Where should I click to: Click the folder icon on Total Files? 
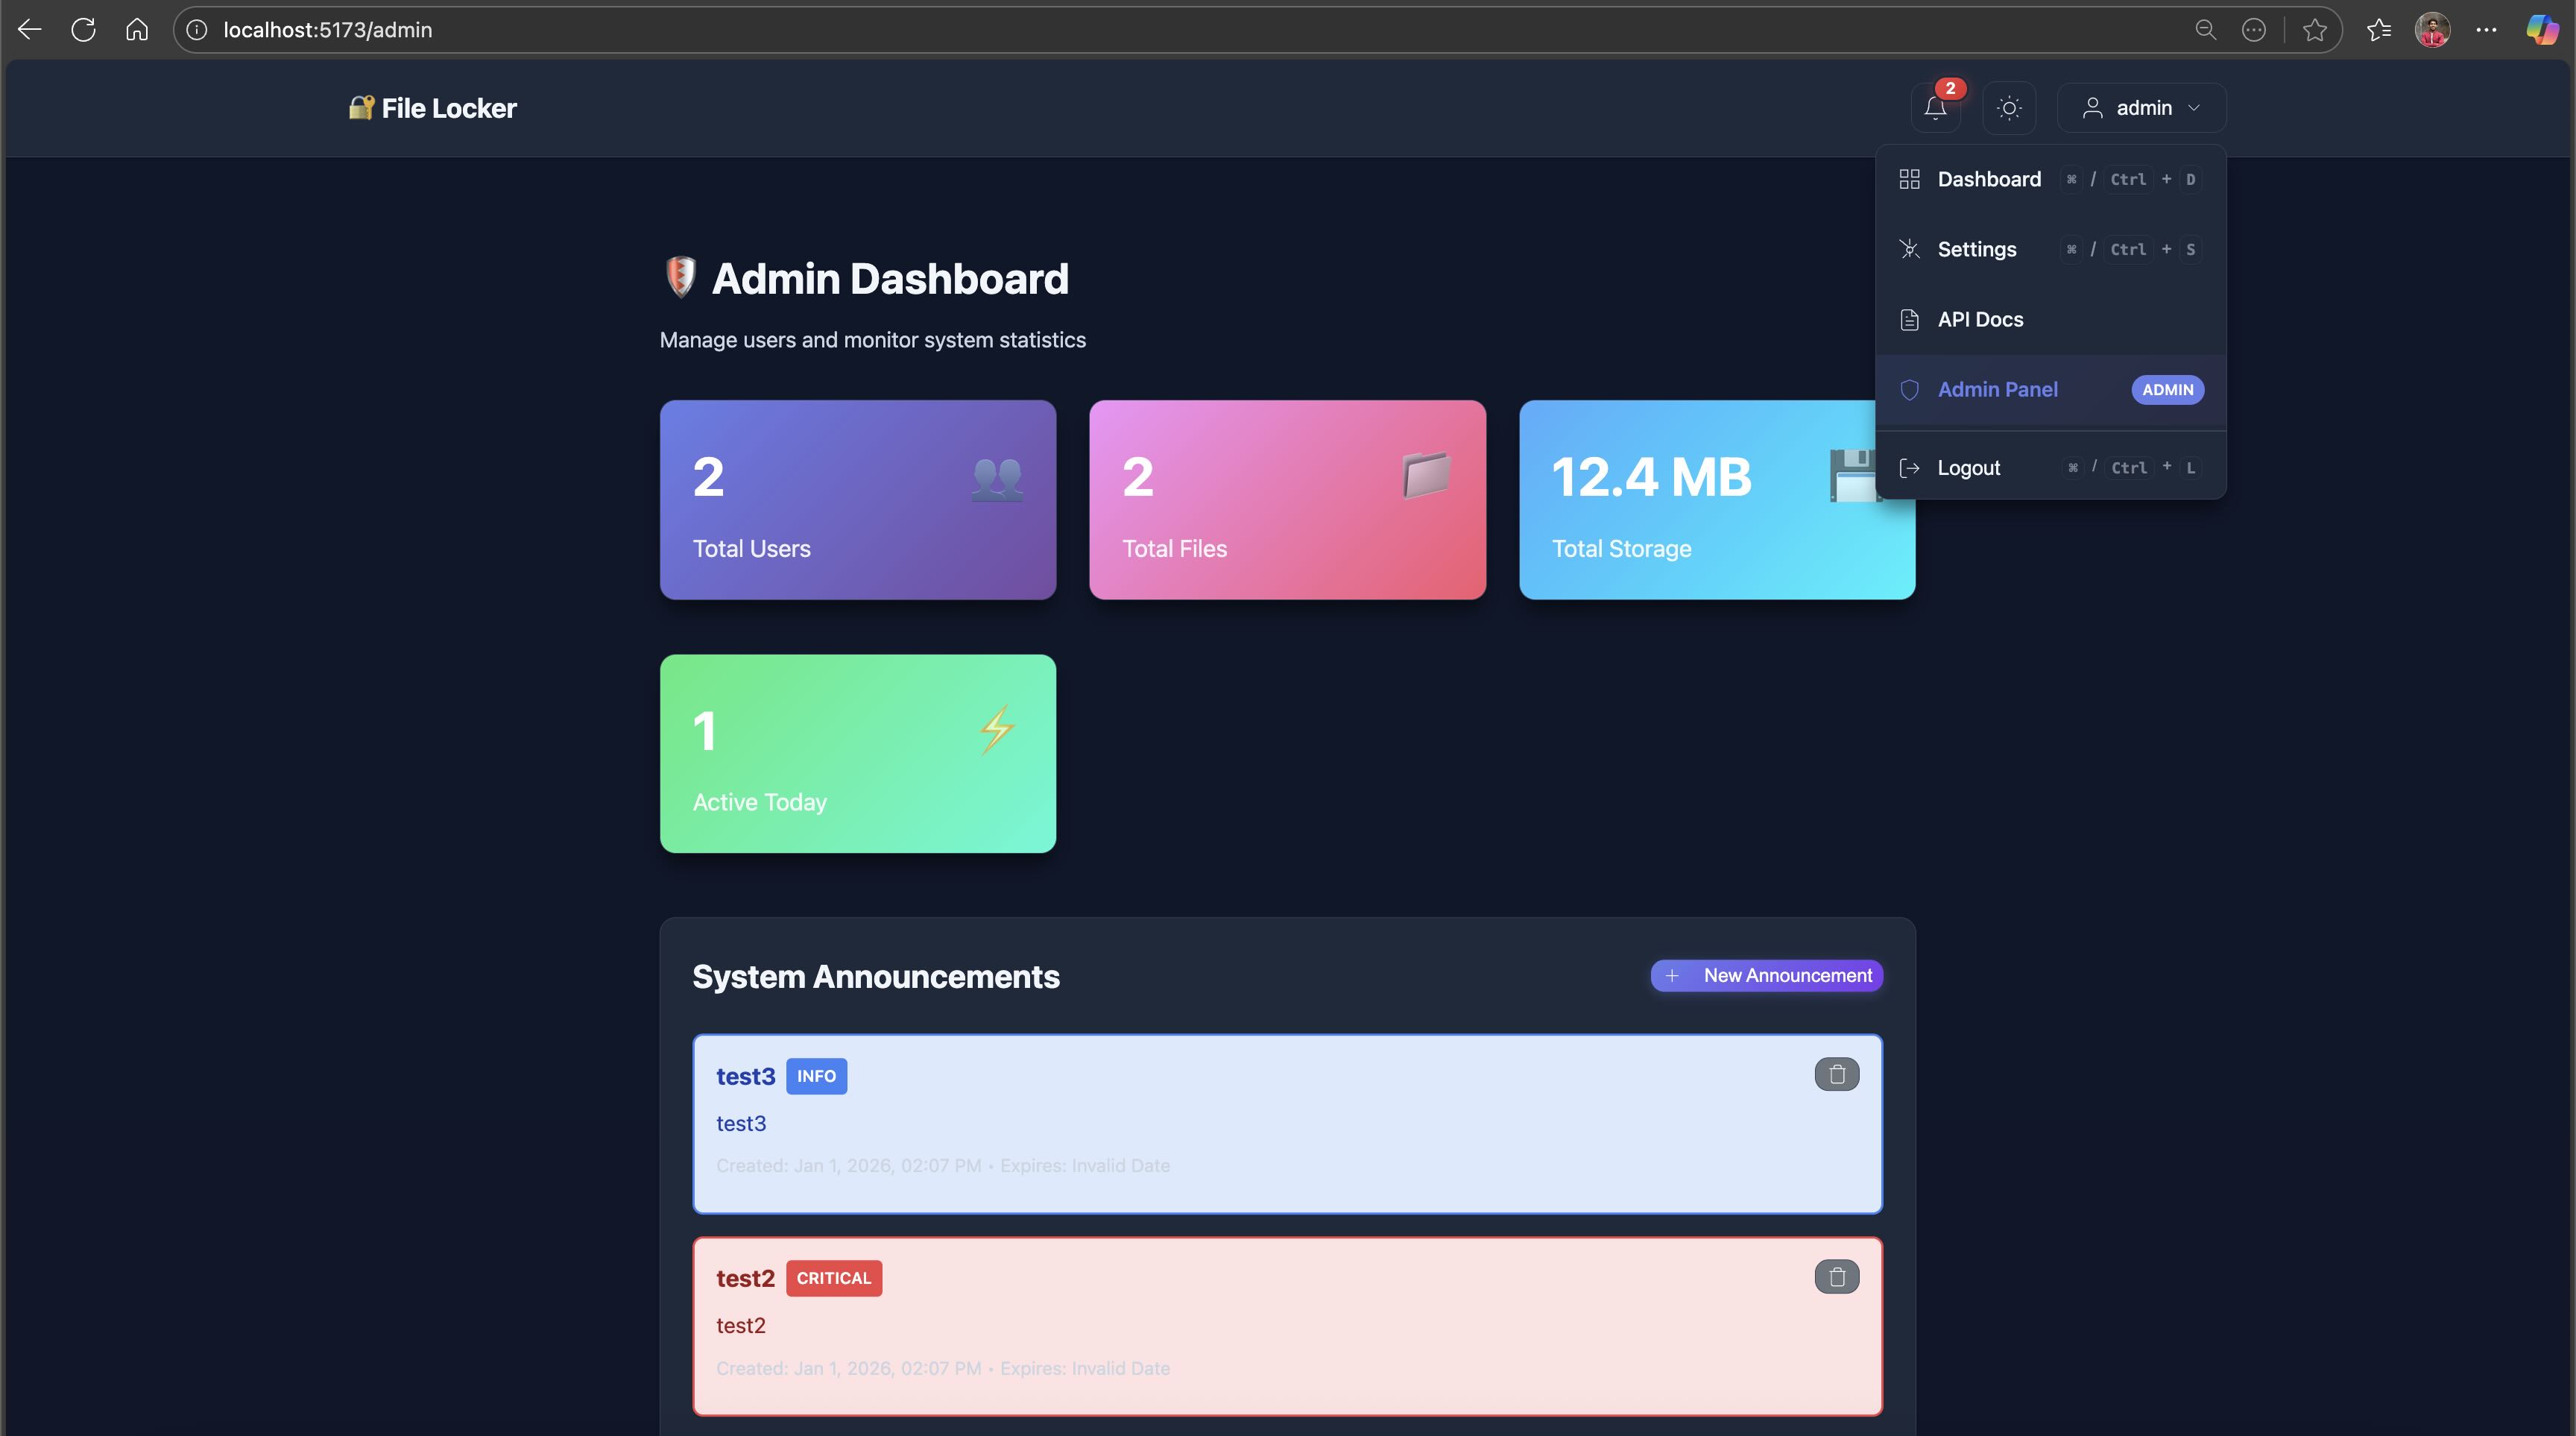click(1426, 476)
